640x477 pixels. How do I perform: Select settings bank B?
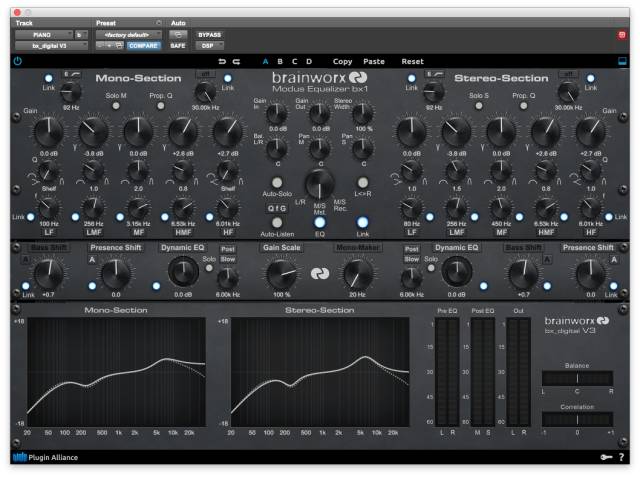pos(280,62)
